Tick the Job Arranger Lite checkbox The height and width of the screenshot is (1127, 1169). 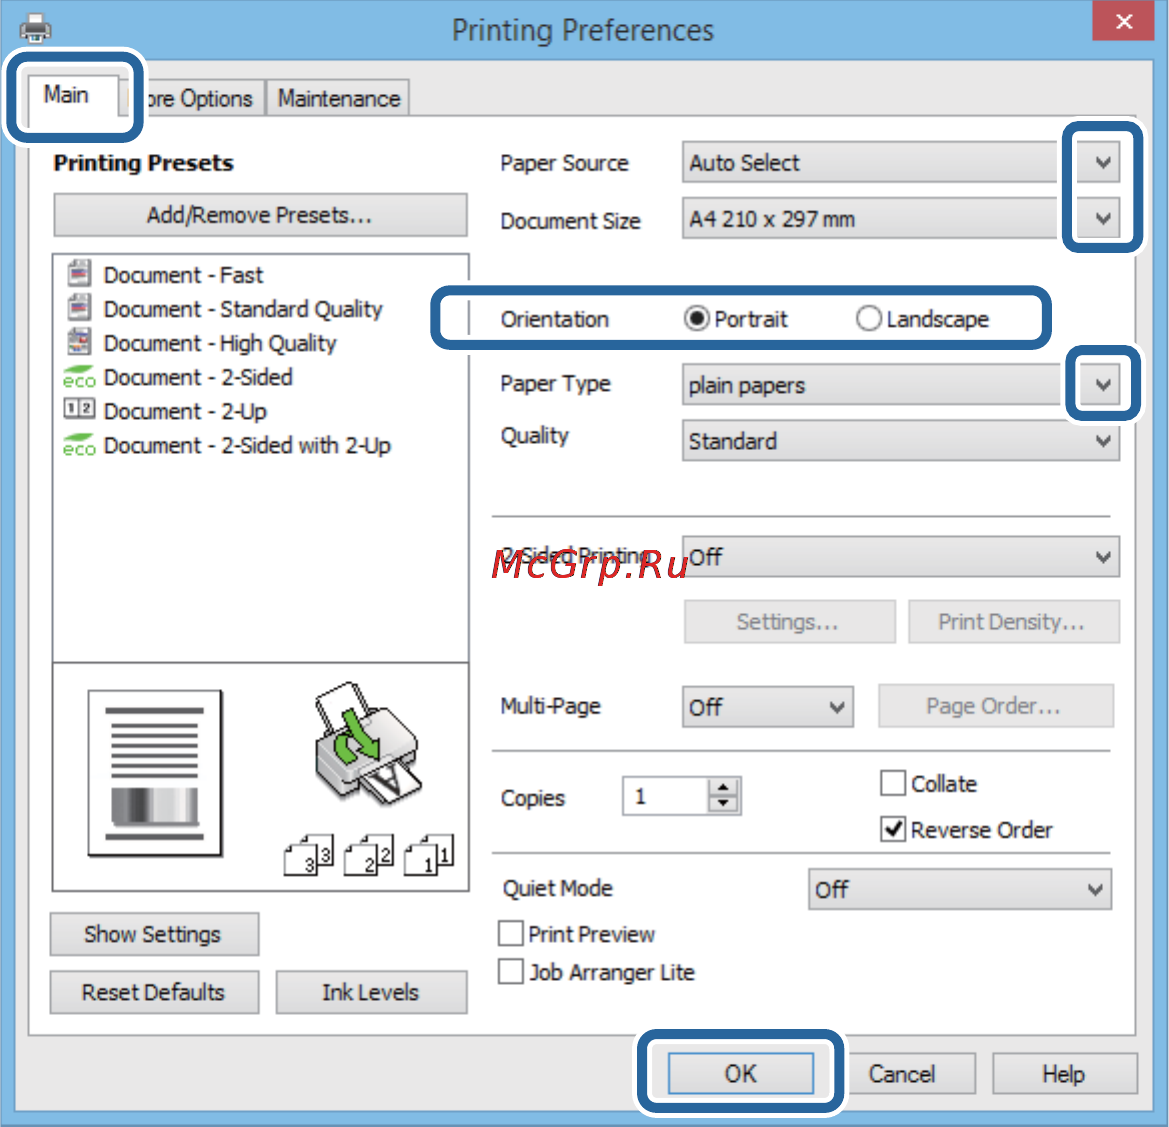[511, 971]
